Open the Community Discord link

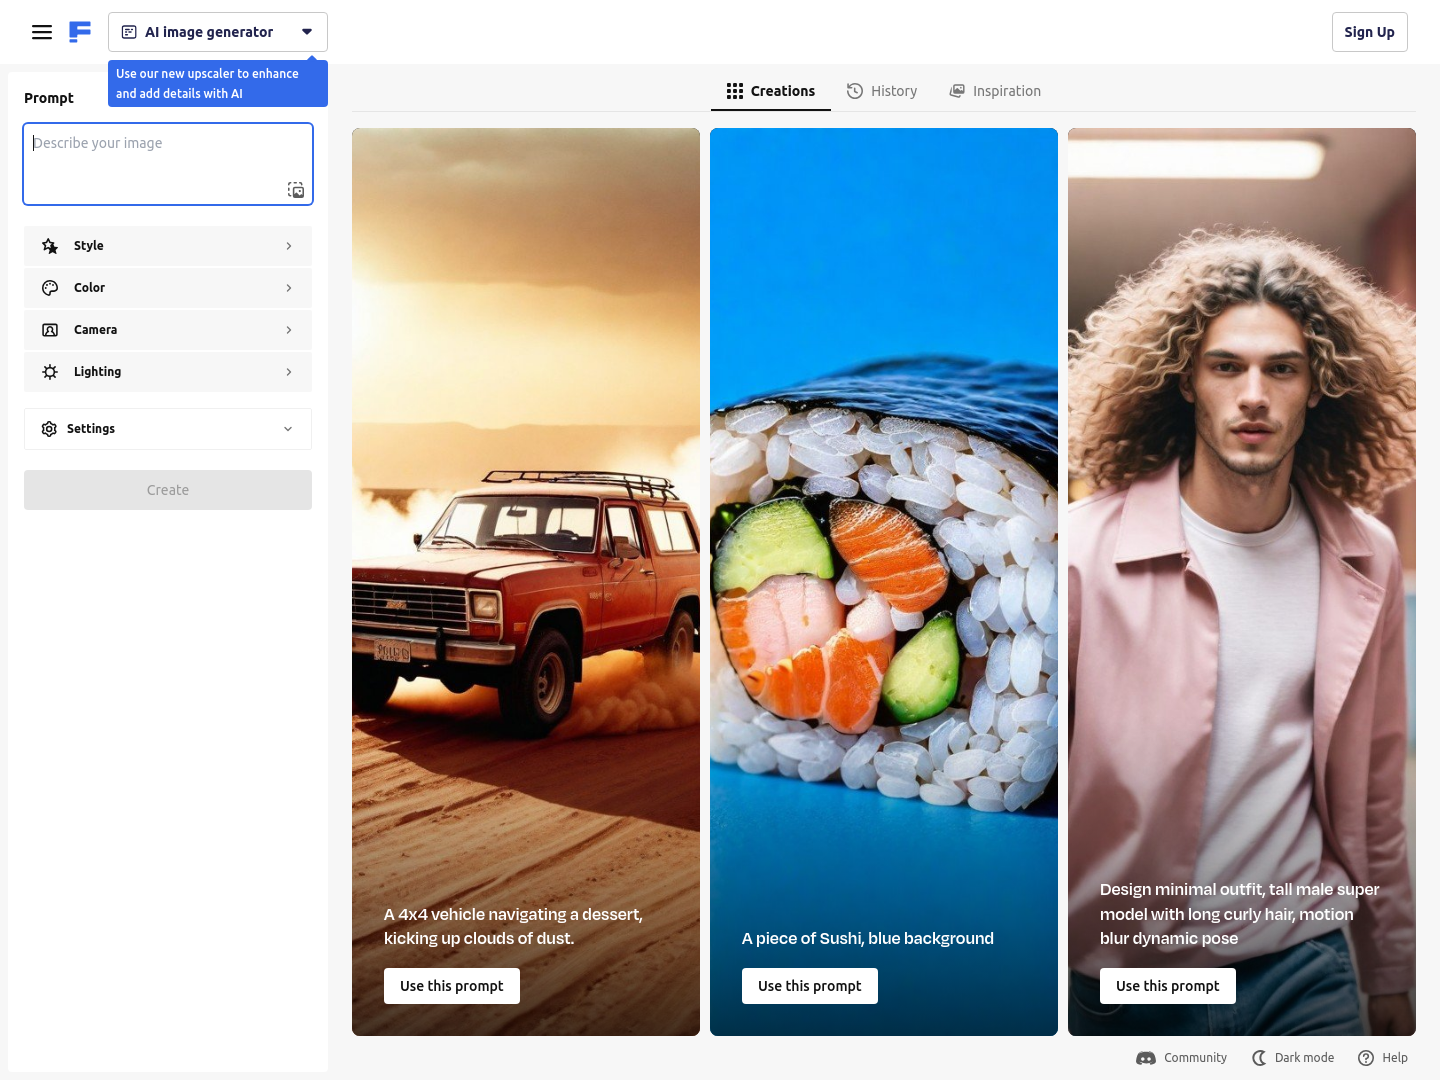[1182, 1058]
